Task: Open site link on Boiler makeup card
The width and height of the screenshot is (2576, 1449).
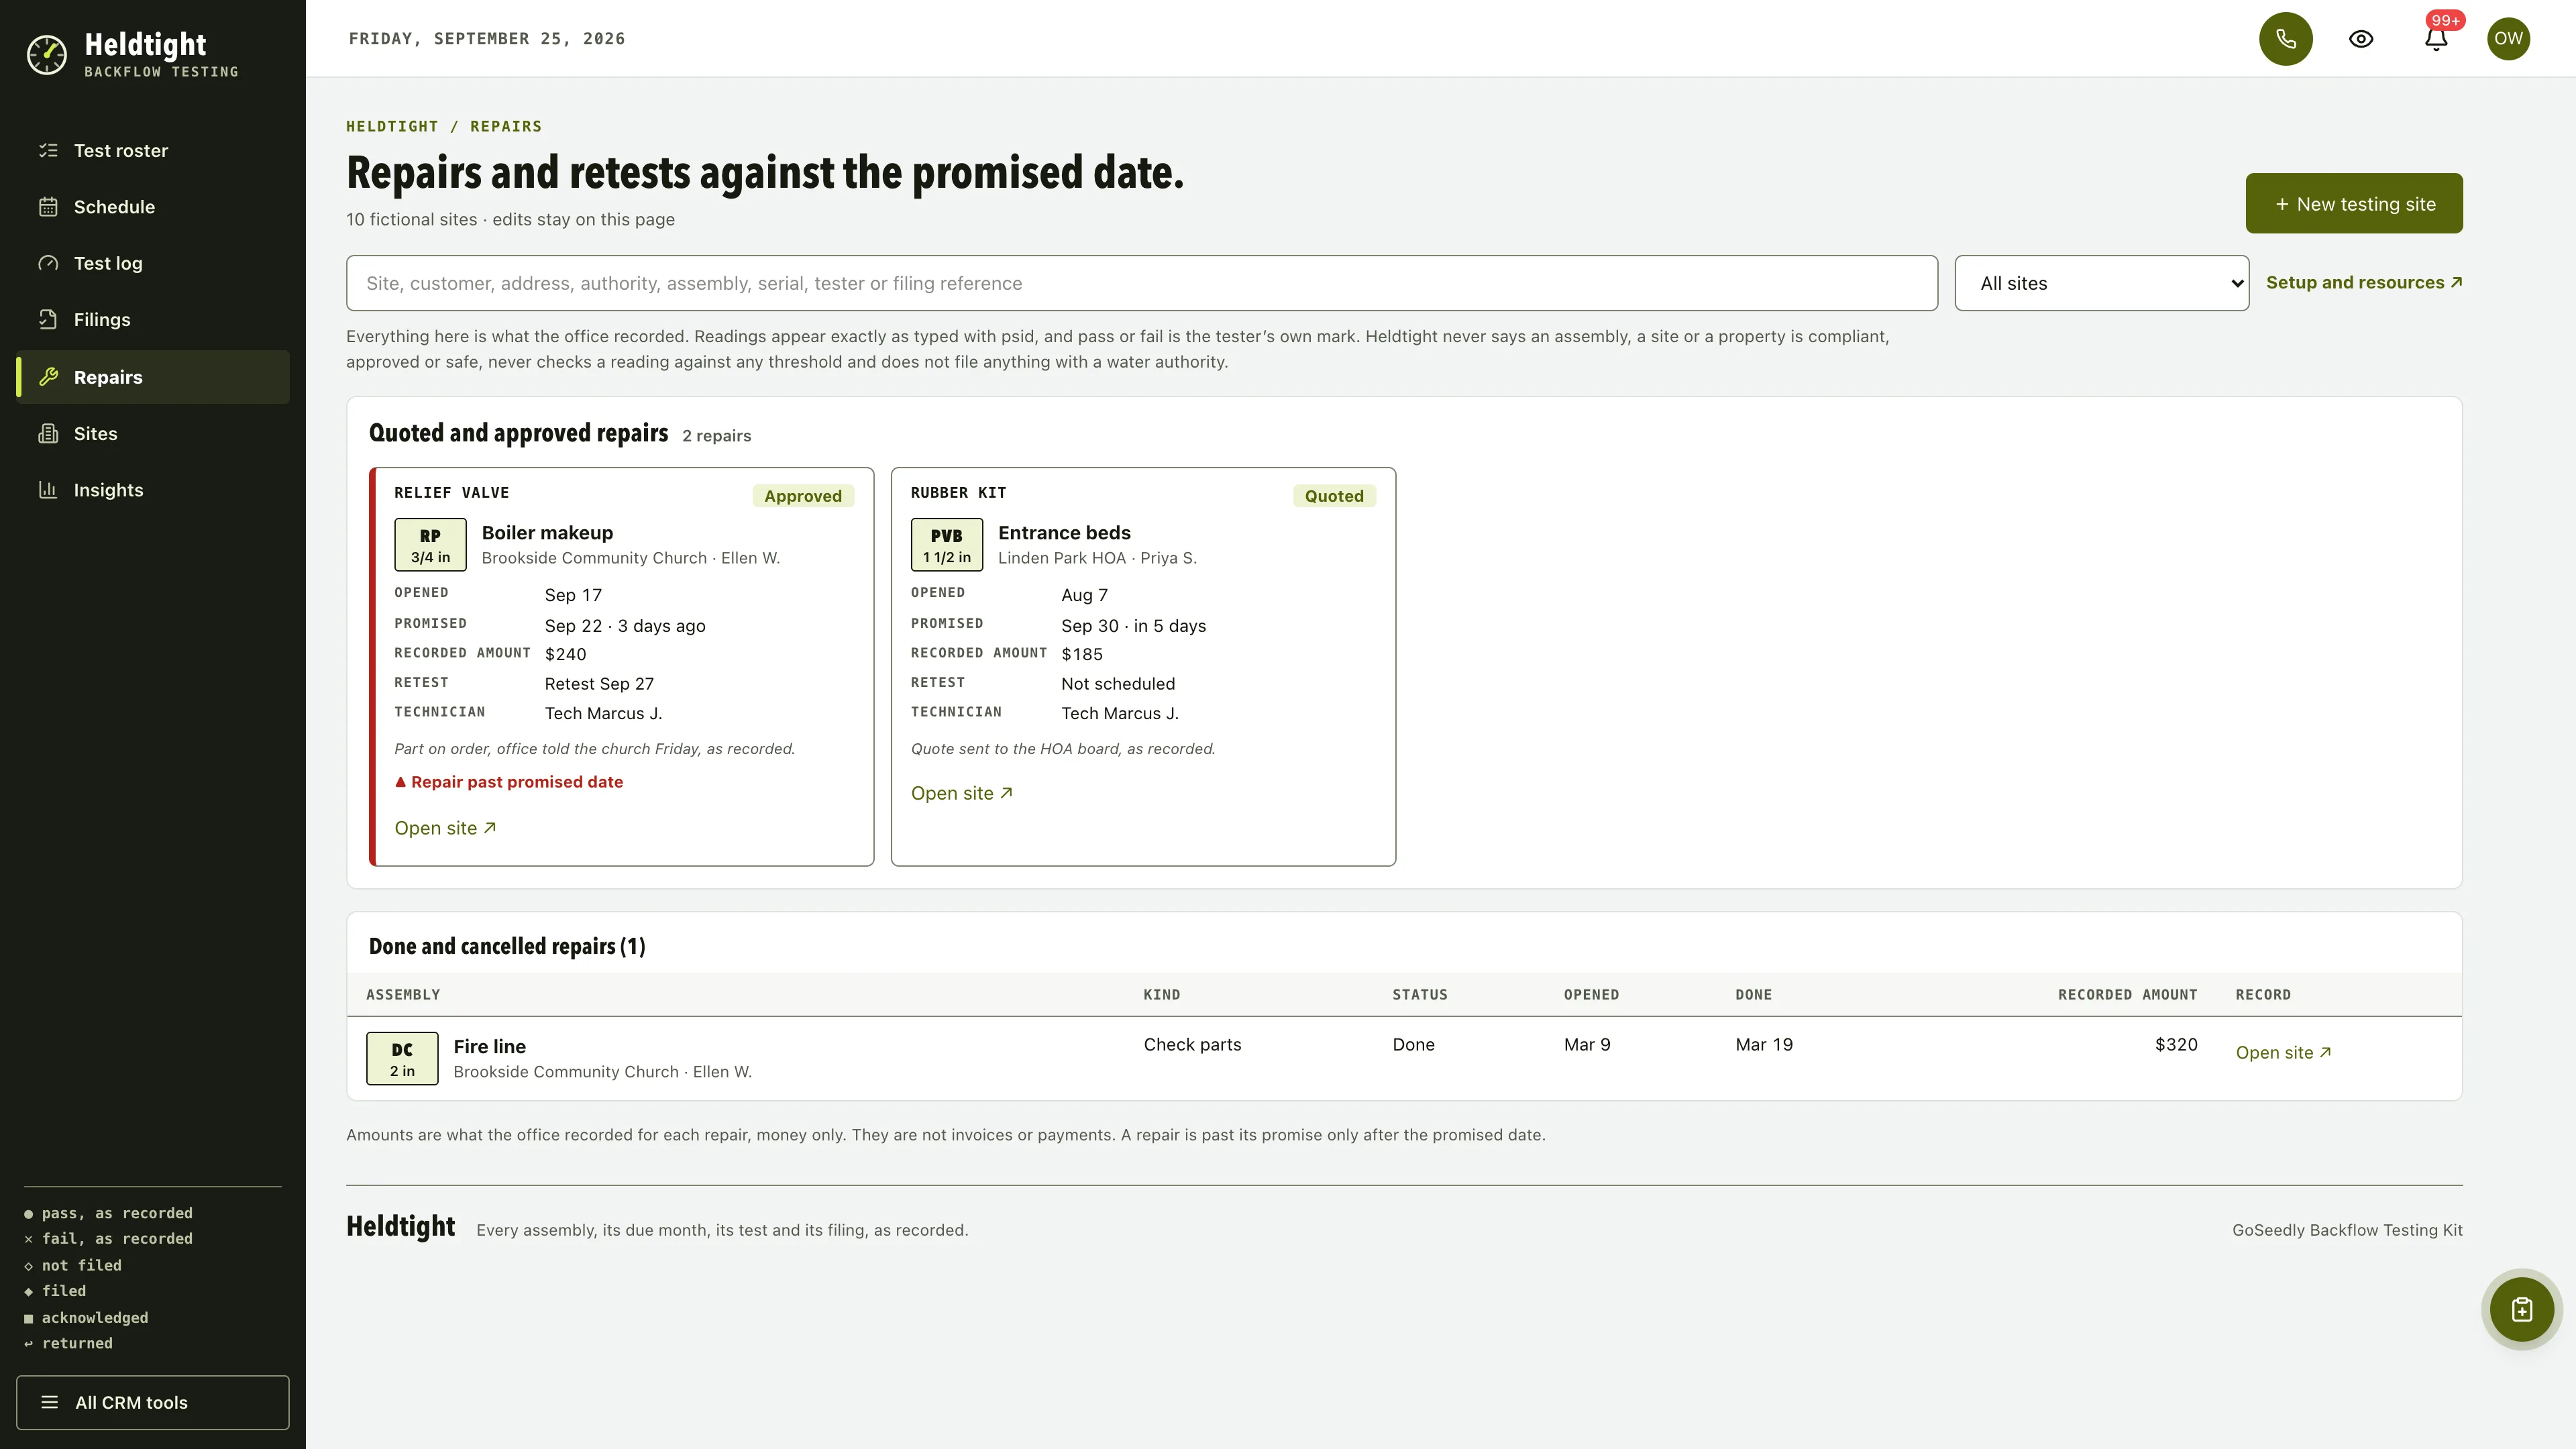Action: [x=445, y=828]
